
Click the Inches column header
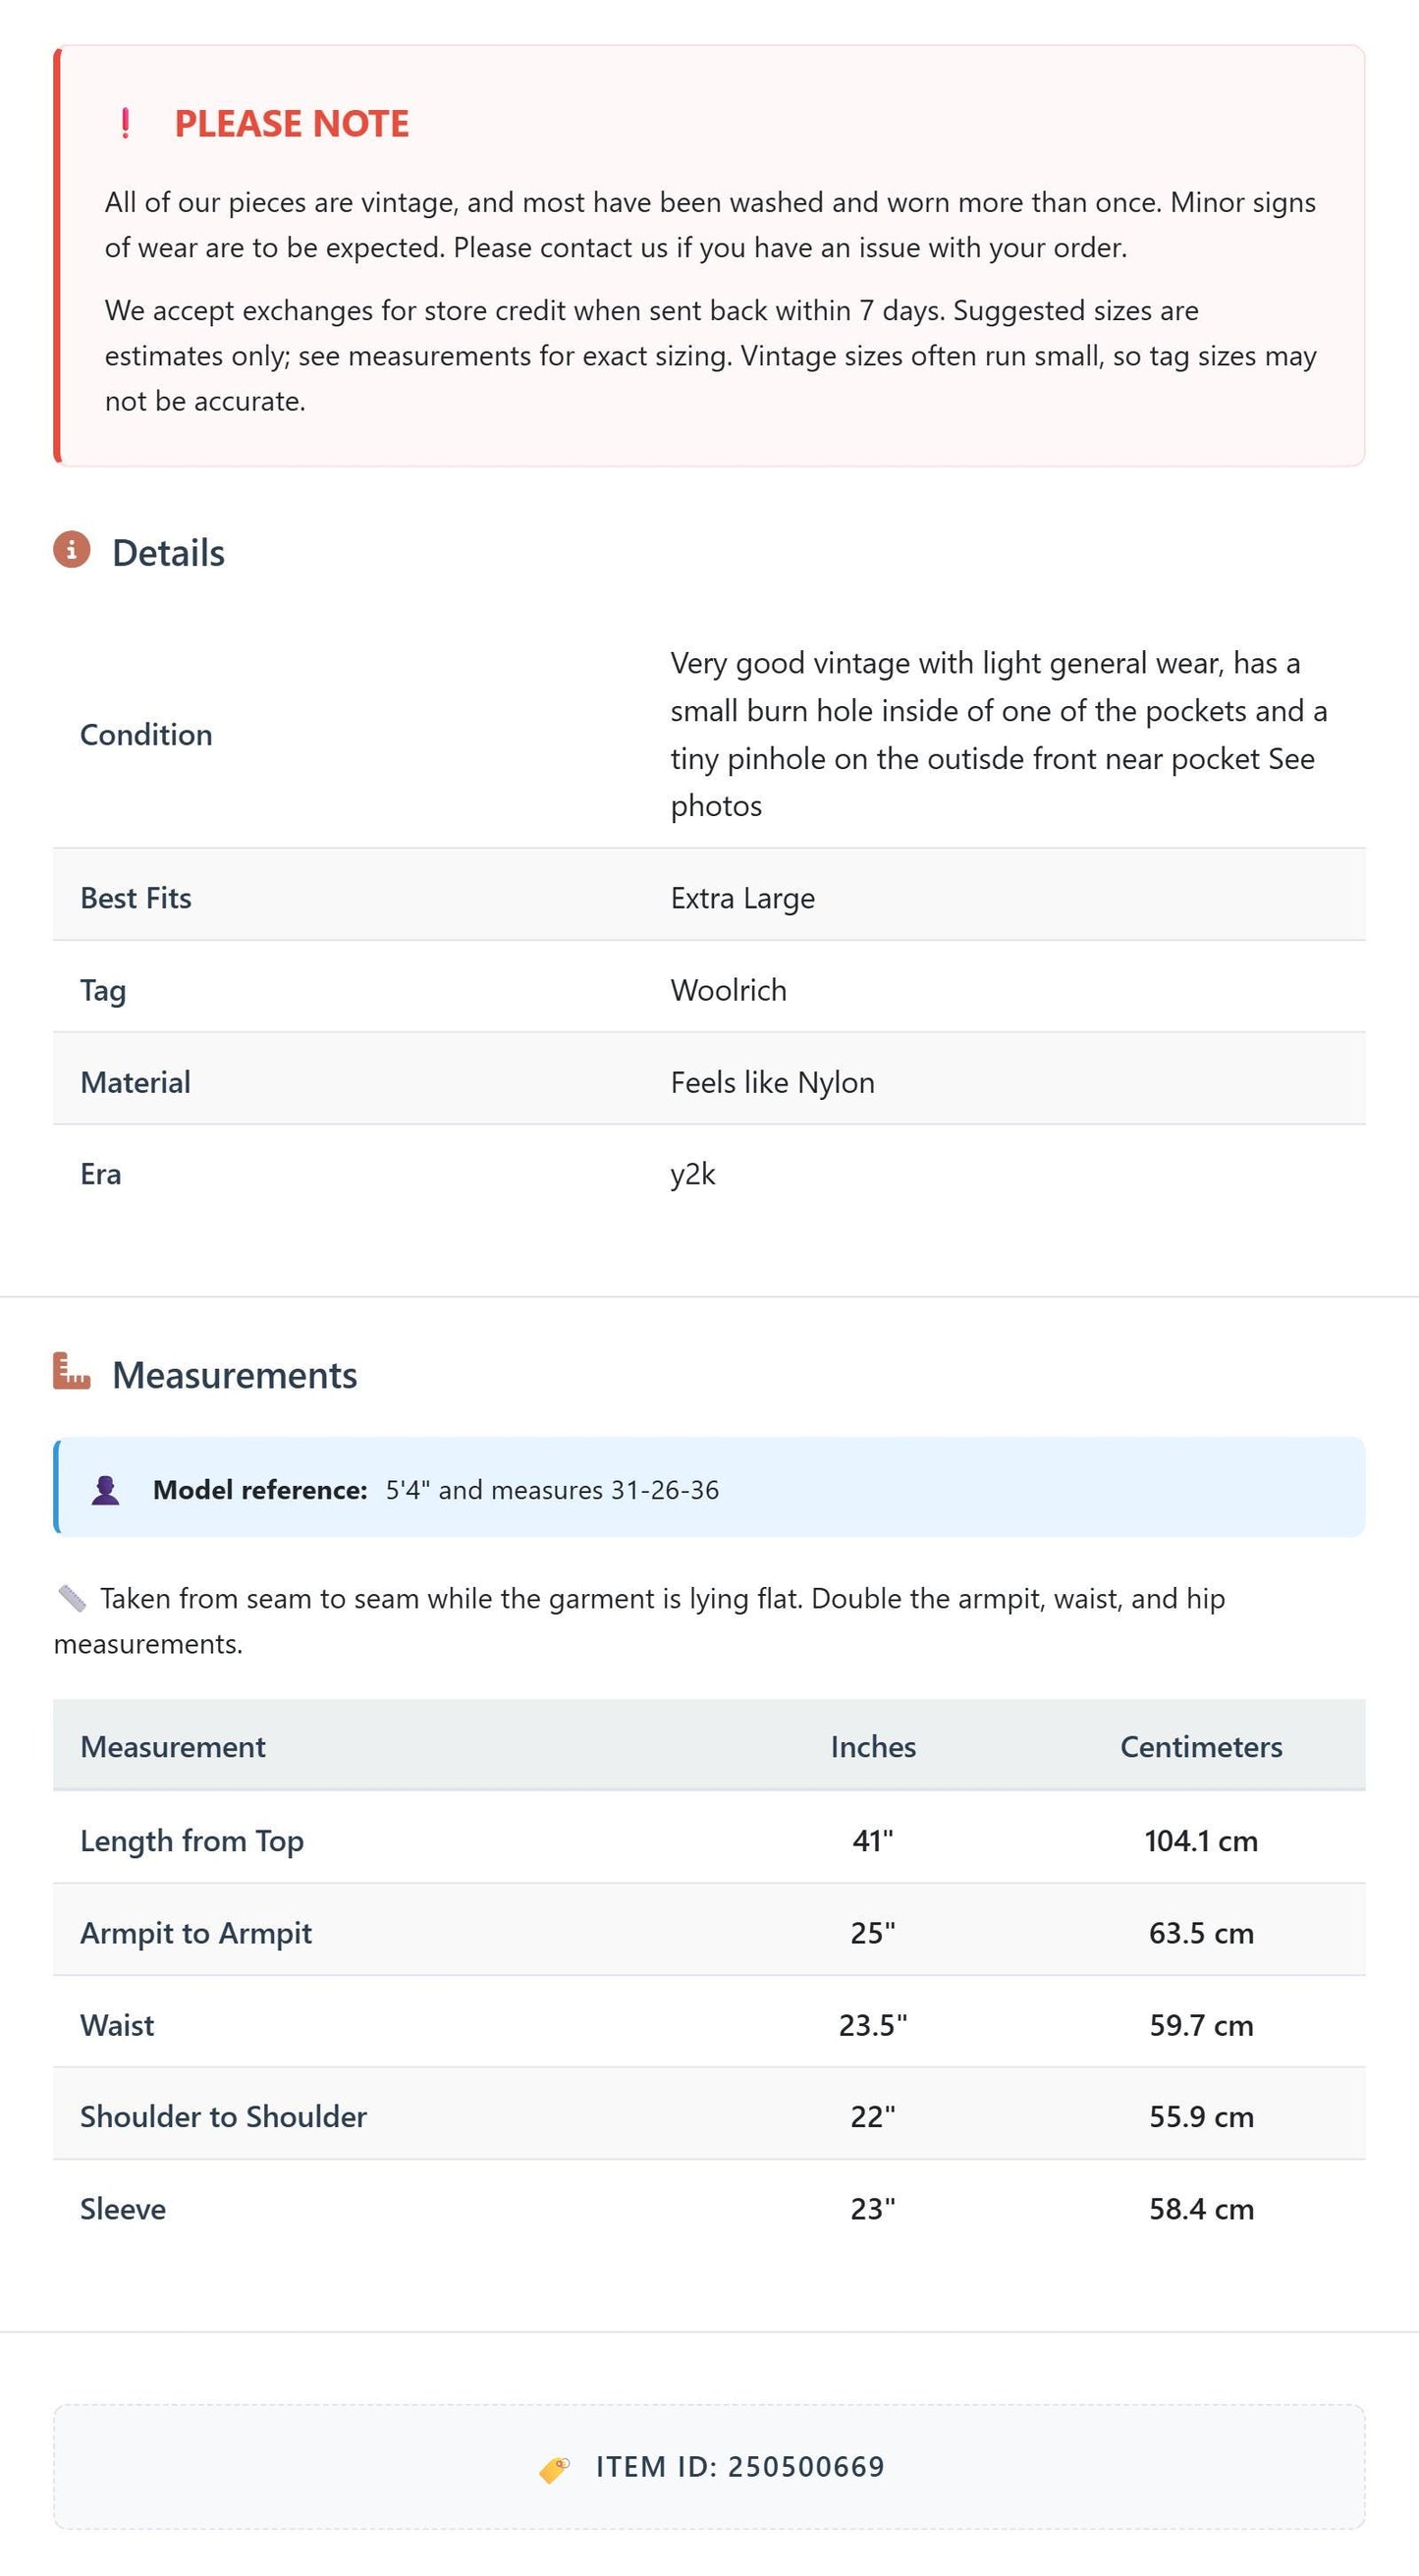tap(873, 1746)
